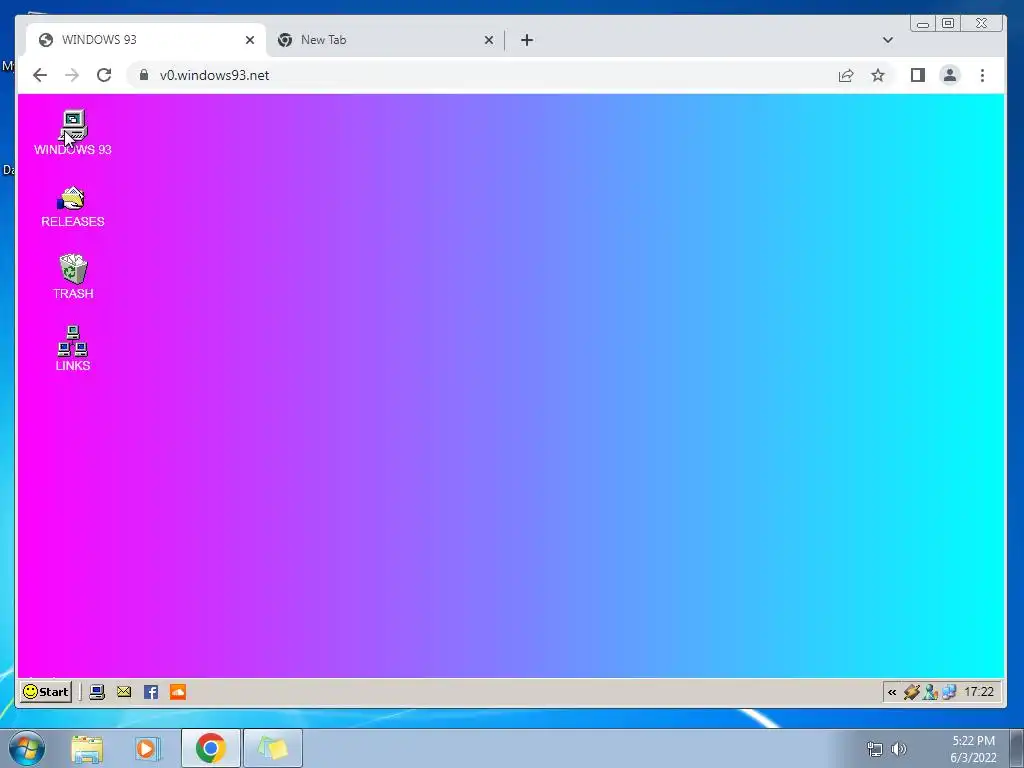The height and width of the screenshot is (768, 1024).
Task: Toggle the Chrome side panel
Action: (x=918, y=76)
